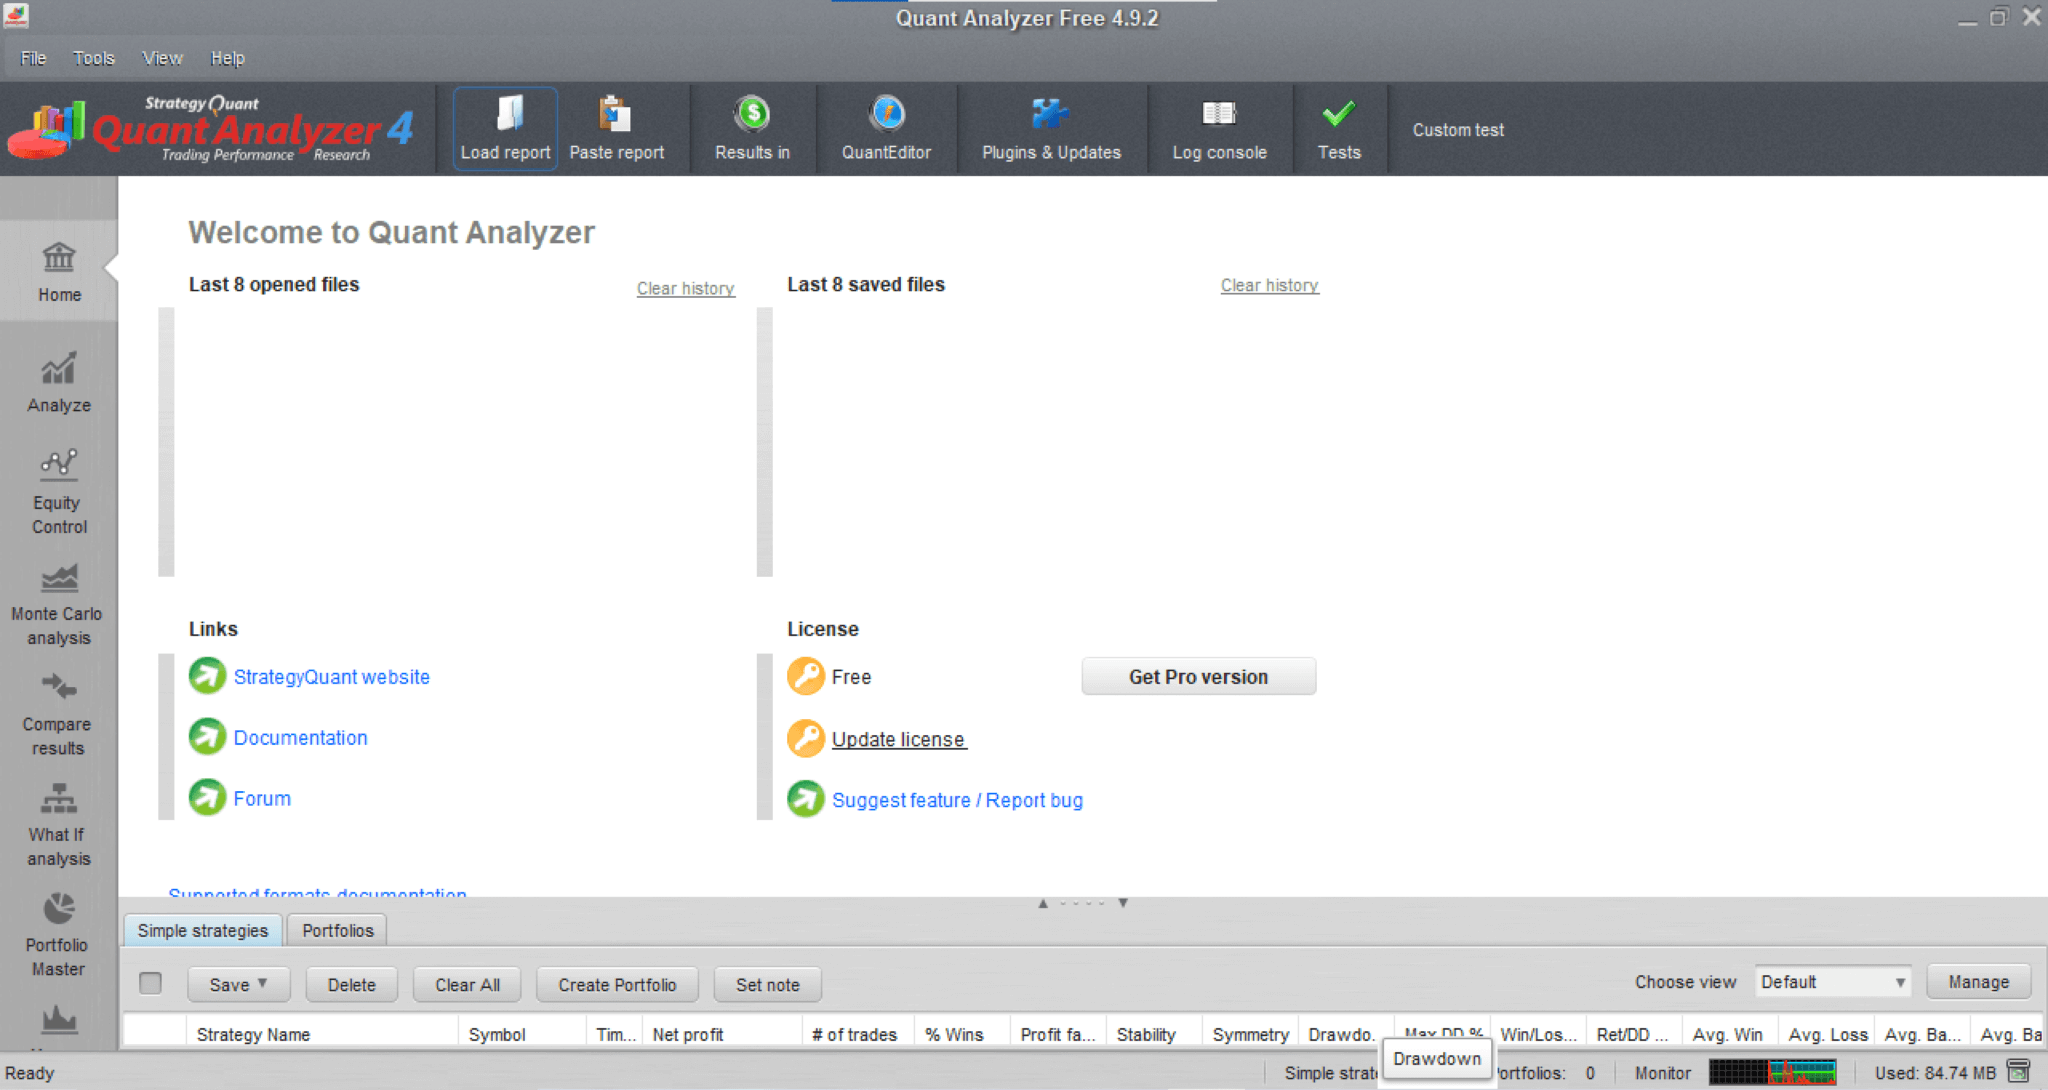Toggle the select-all strategies checkbox

pyautogui.click(x=150, y=984)
